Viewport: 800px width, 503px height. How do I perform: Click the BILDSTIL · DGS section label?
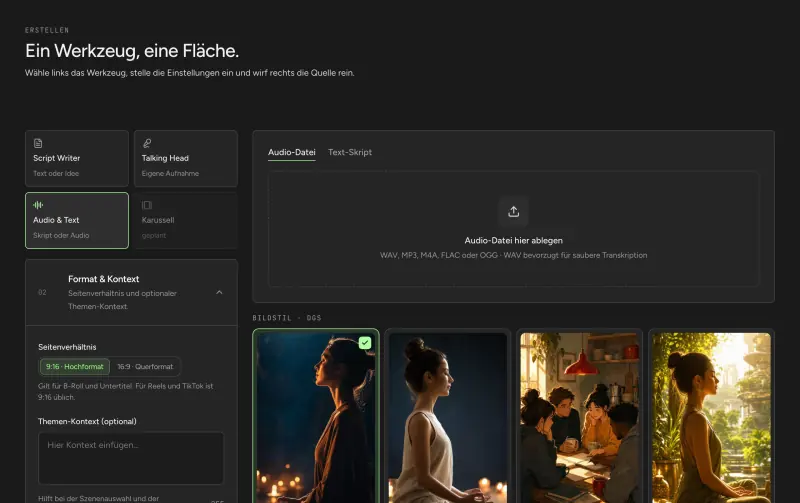click(x=287, y=318)
